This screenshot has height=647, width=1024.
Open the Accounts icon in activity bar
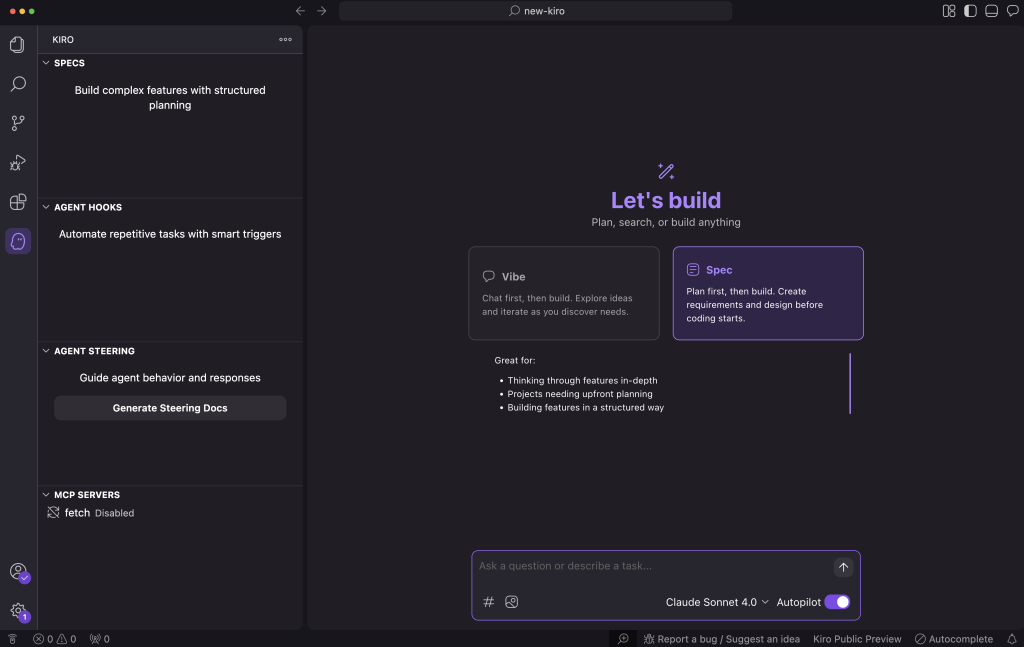pos(18,572)
